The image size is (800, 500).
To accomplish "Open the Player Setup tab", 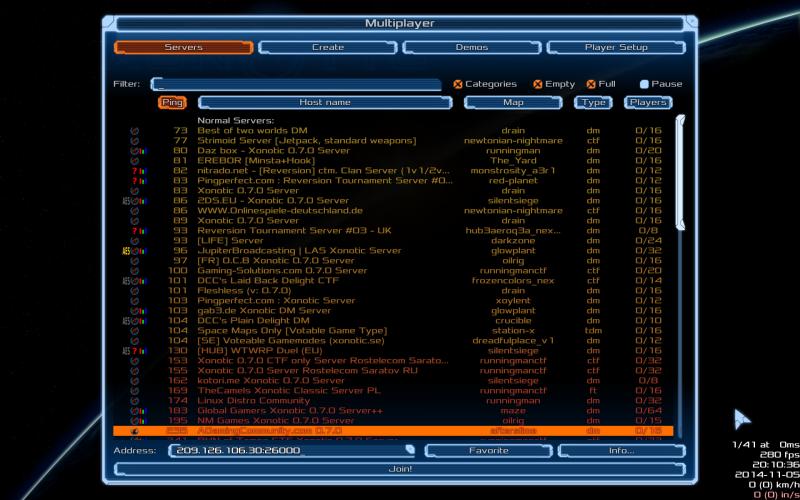I will pyautogui.click(x=615, y=47).
